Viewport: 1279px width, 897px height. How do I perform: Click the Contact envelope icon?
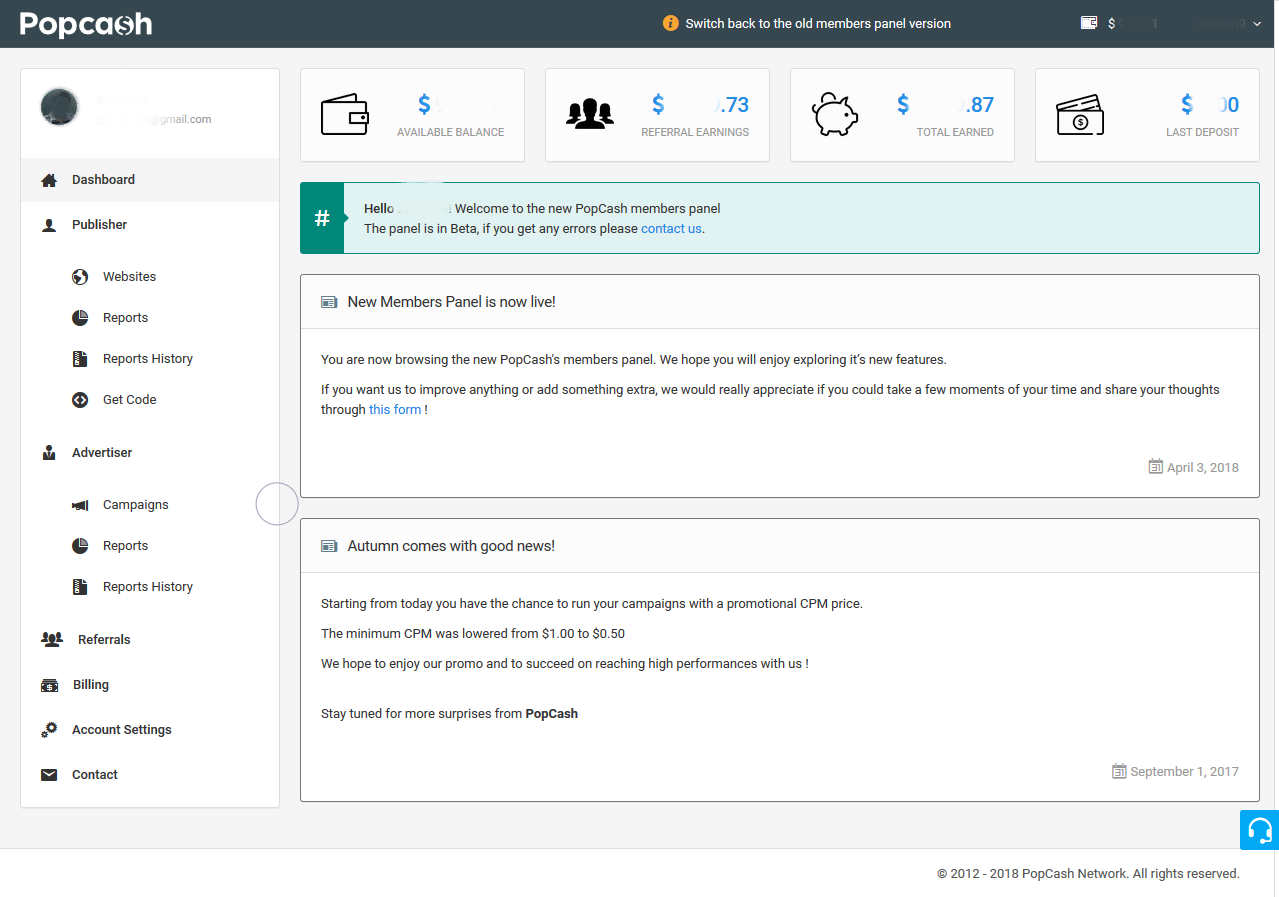pos(49,775)
